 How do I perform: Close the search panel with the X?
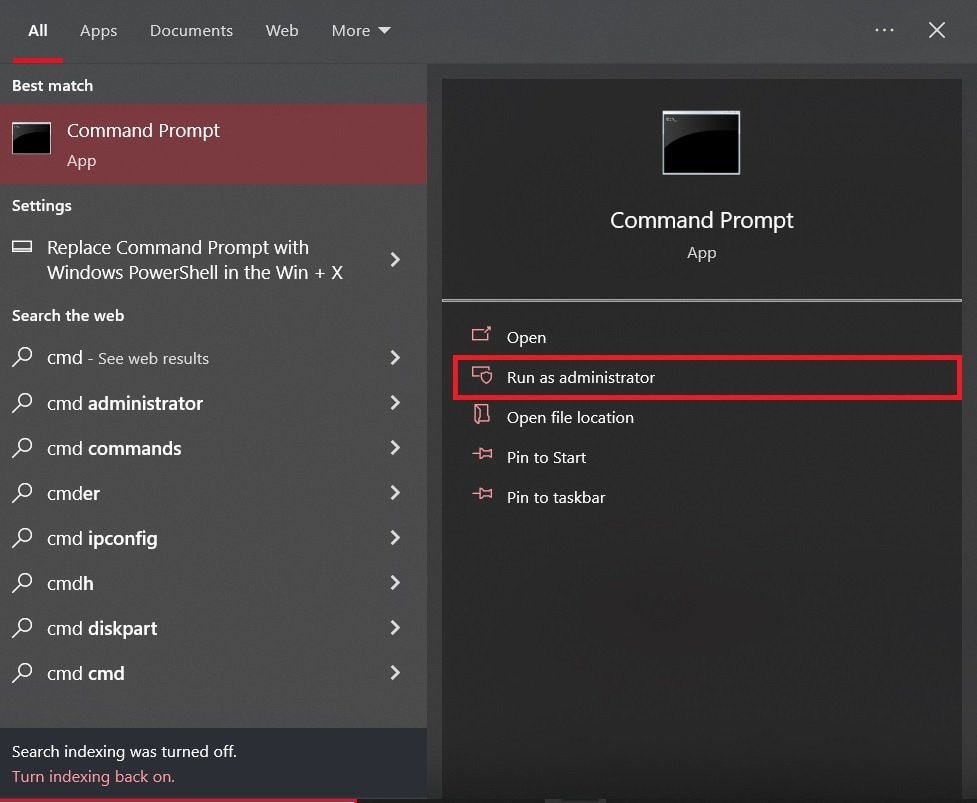pos(936,30)
